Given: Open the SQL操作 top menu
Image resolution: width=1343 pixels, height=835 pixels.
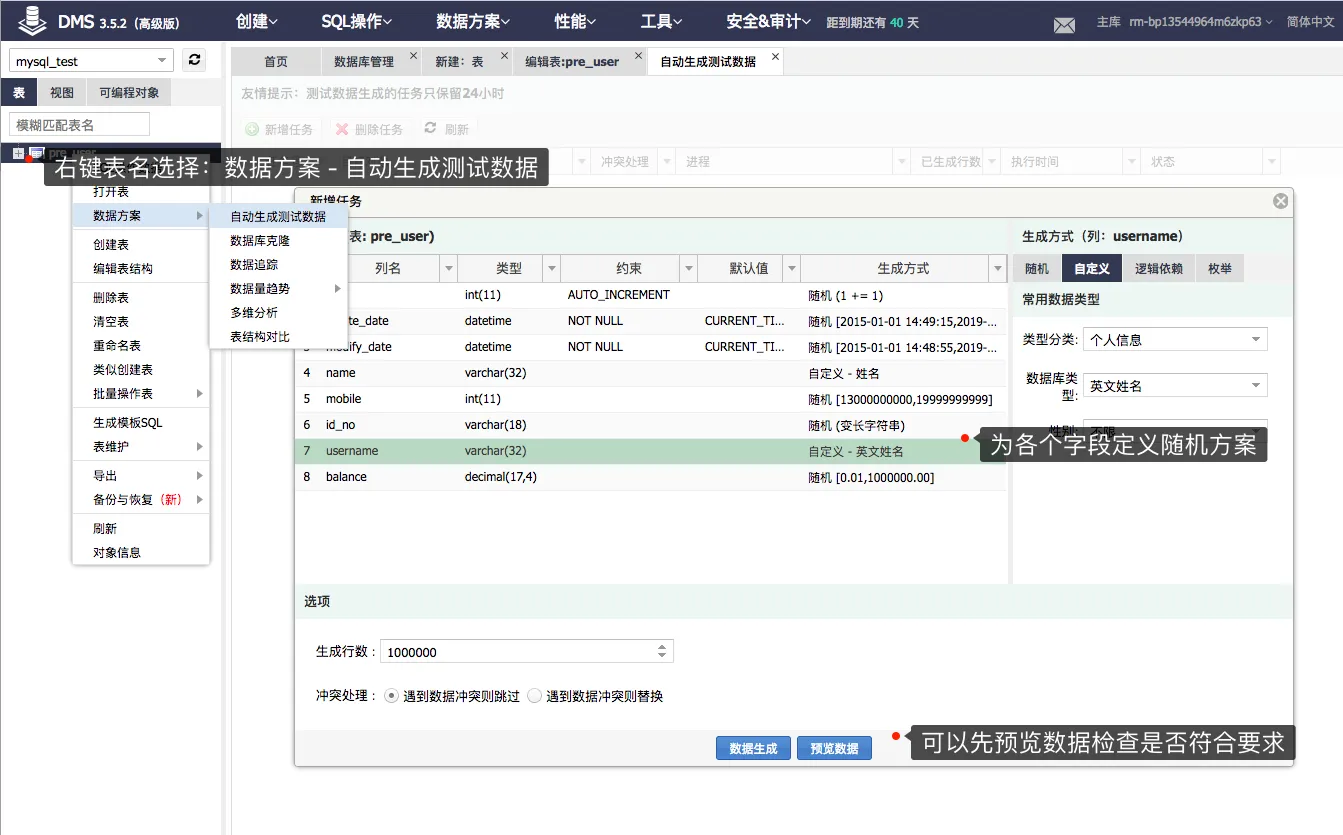Looking at the screenshot, I should point(357,21).
